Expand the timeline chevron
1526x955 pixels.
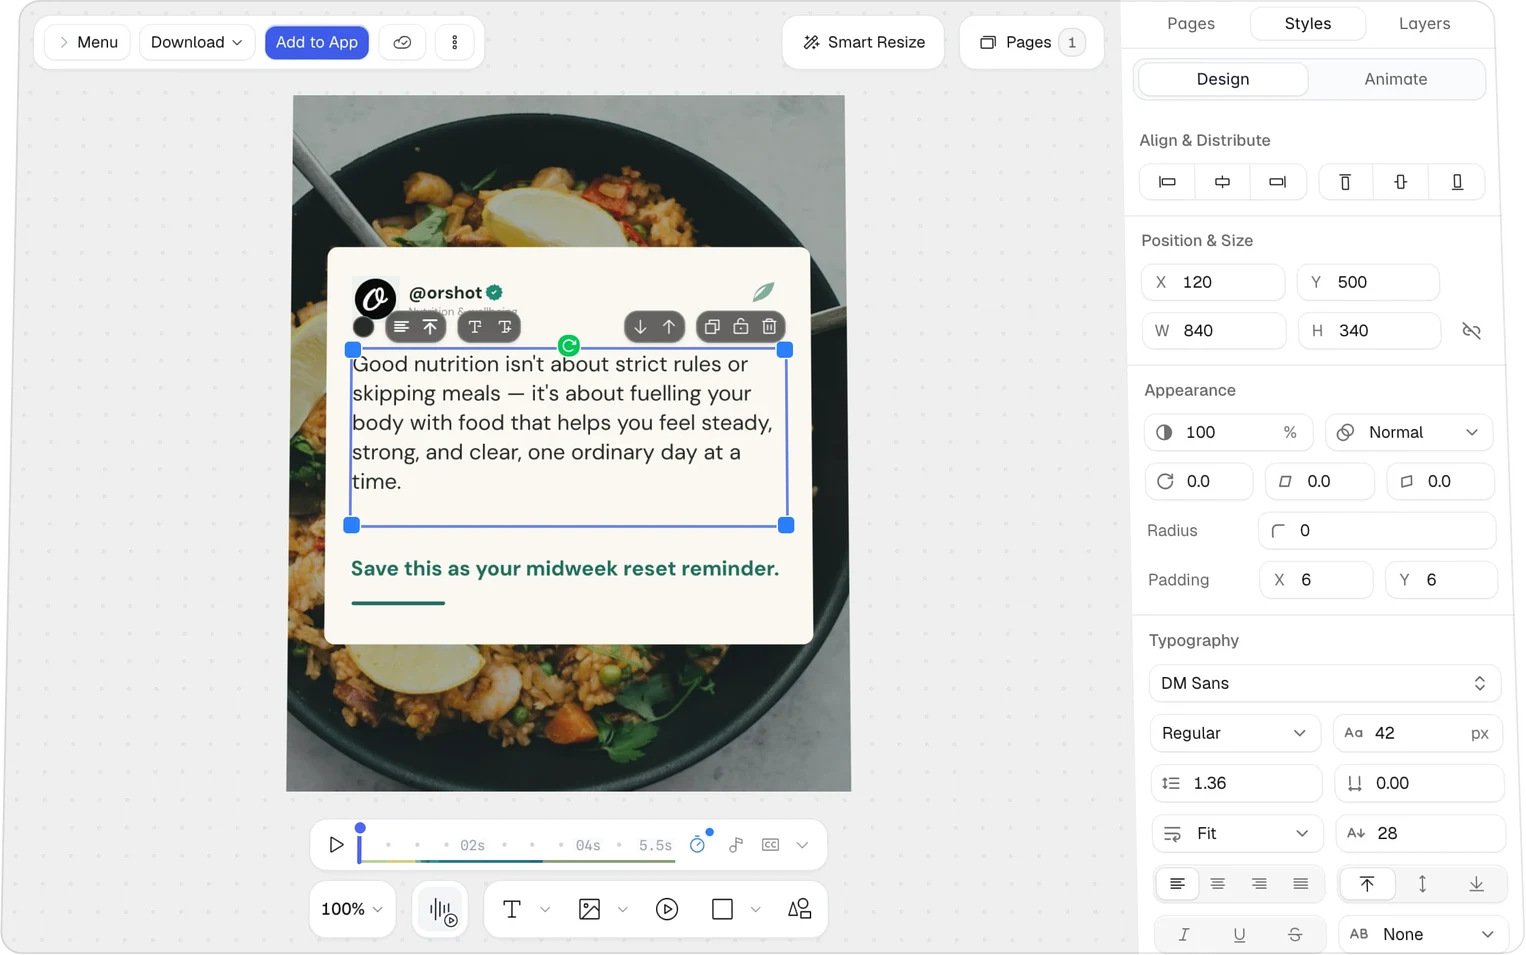(802, 845)
